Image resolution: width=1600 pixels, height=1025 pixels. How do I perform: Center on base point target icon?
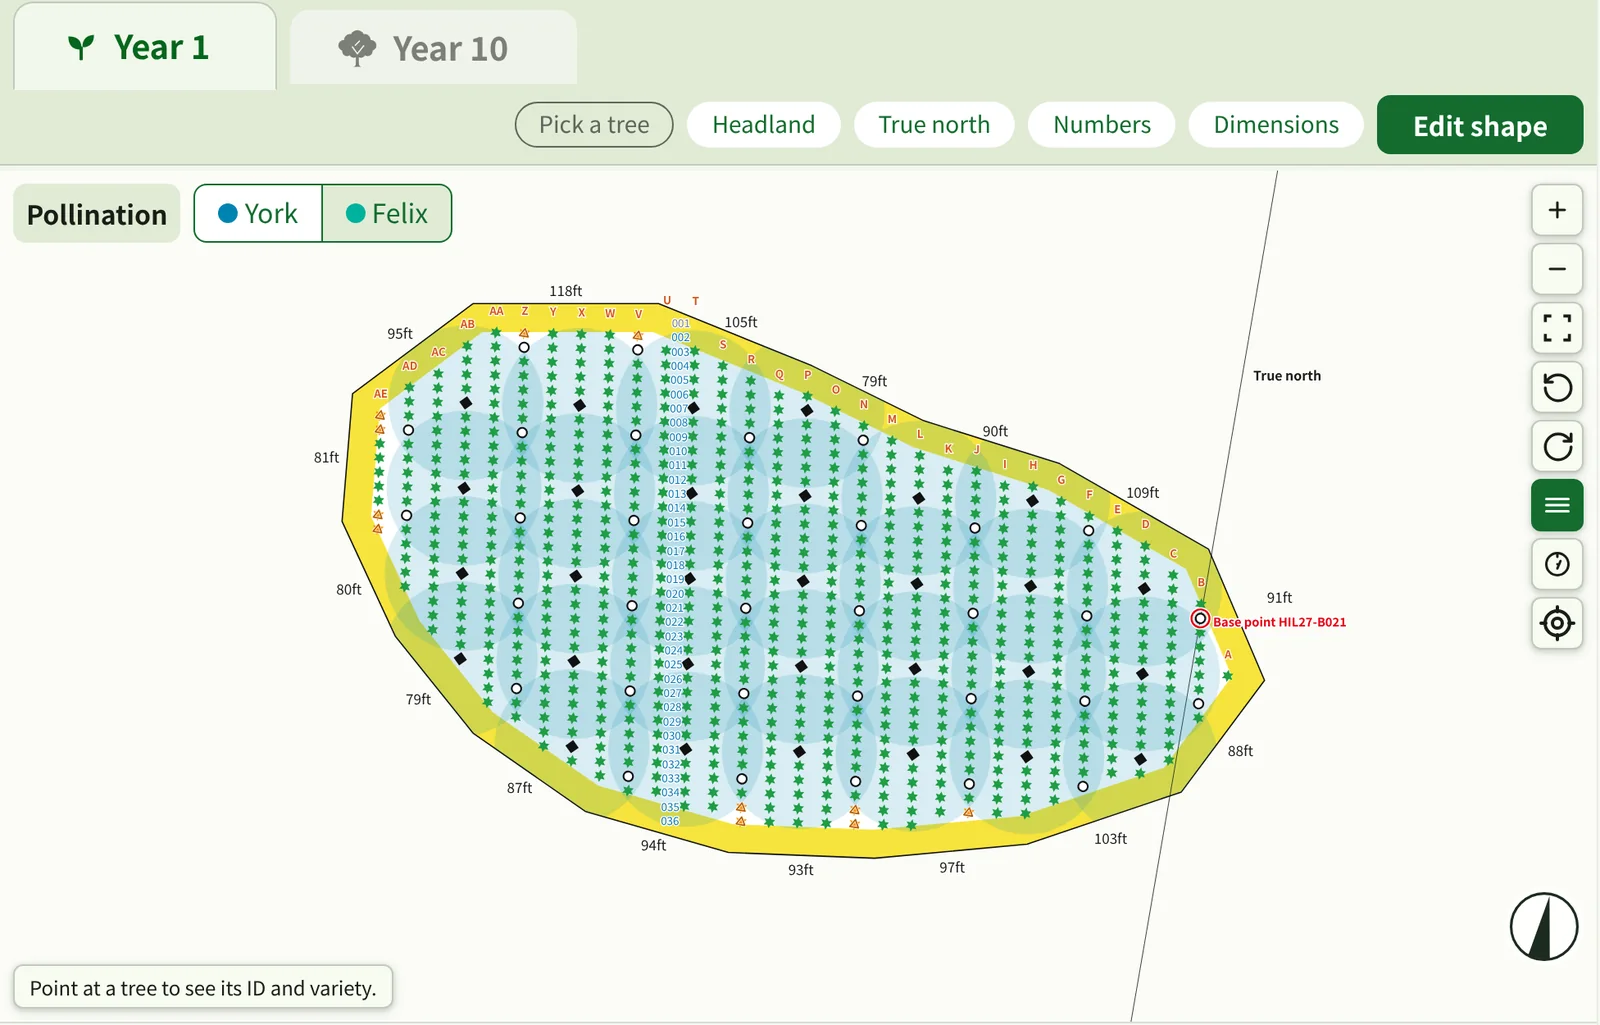point(1557,623)
